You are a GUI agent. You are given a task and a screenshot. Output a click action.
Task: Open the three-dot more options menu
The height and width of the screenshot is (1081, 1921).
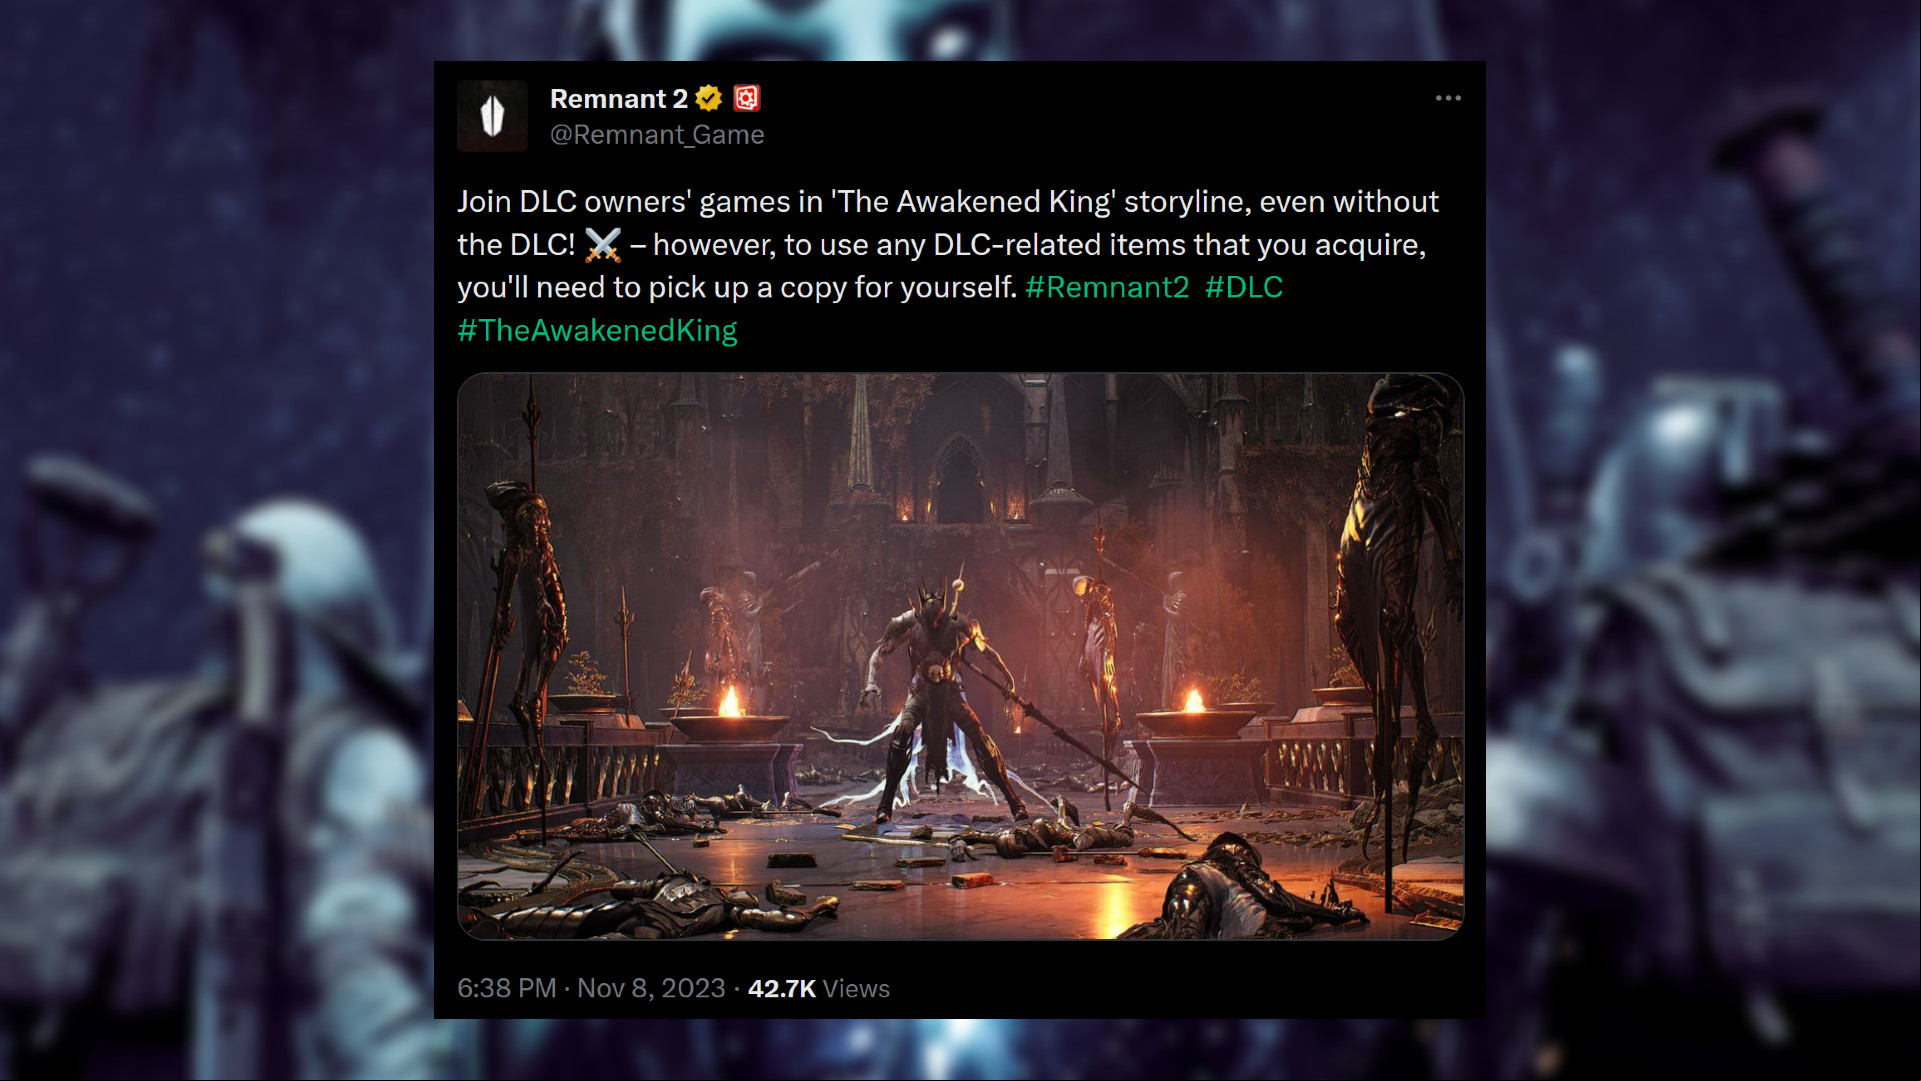(1448, 98)
